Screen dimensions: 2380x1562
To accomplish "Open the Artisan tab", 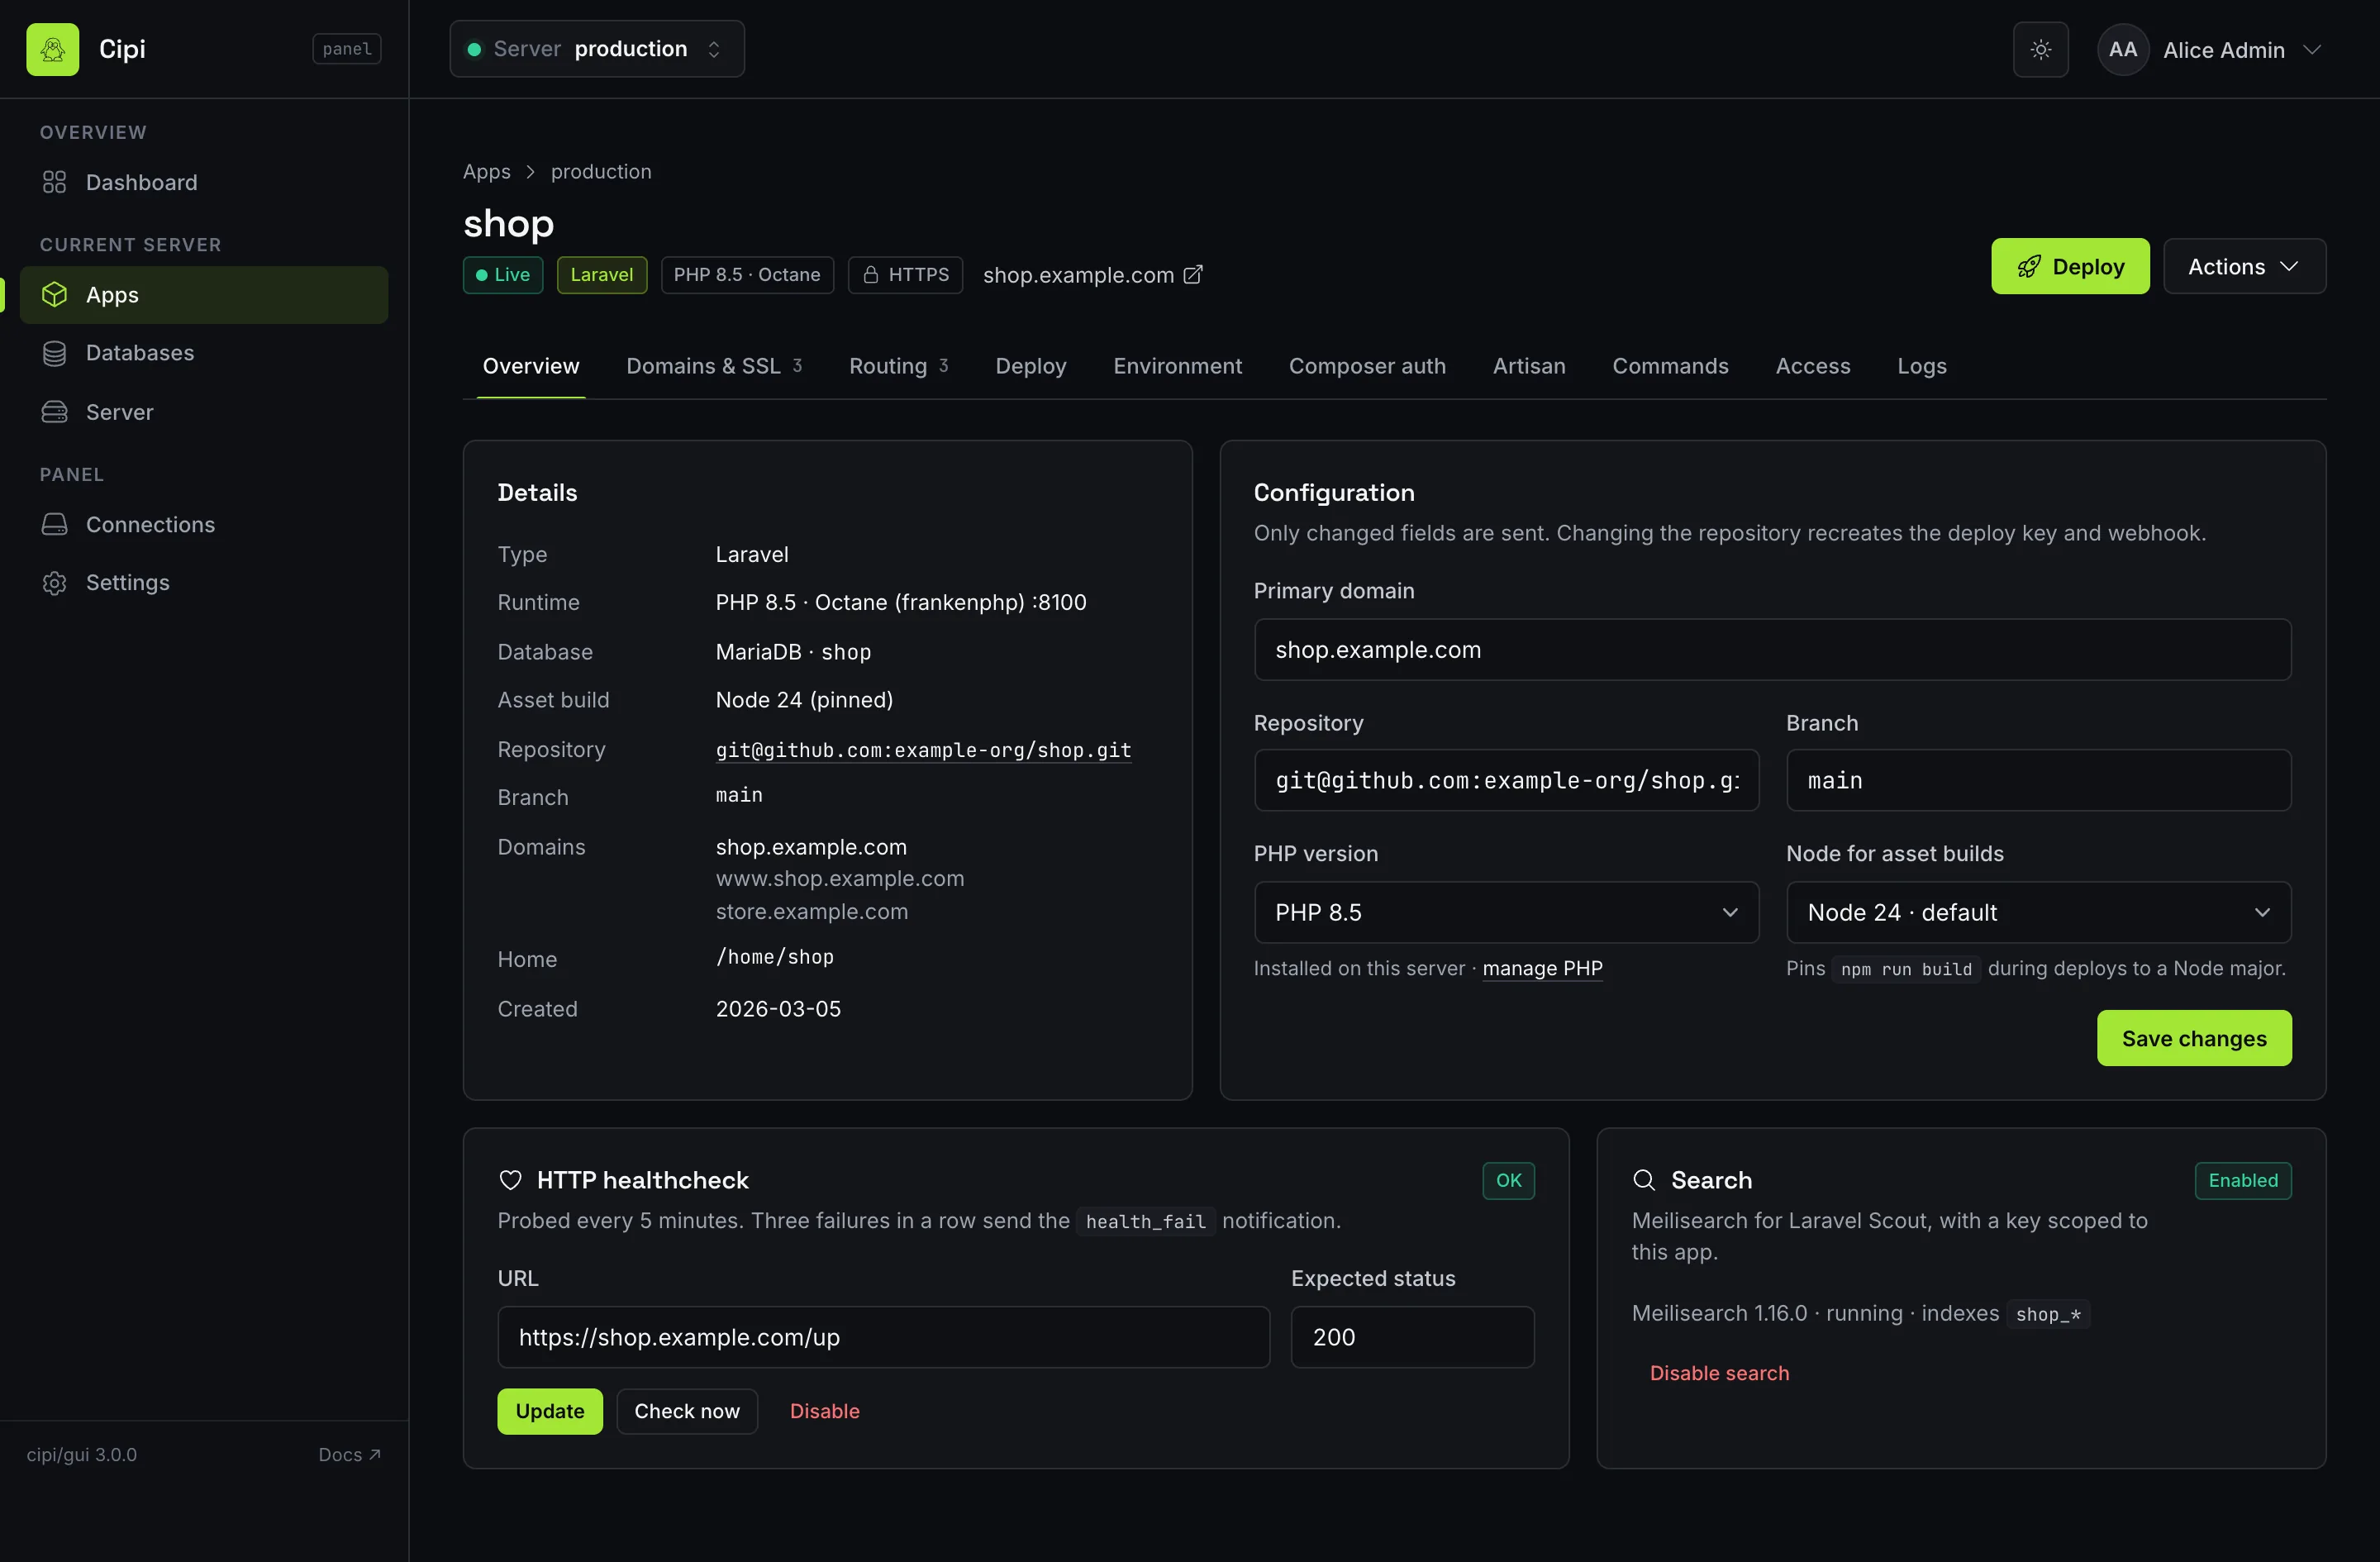I will 1529,366.
